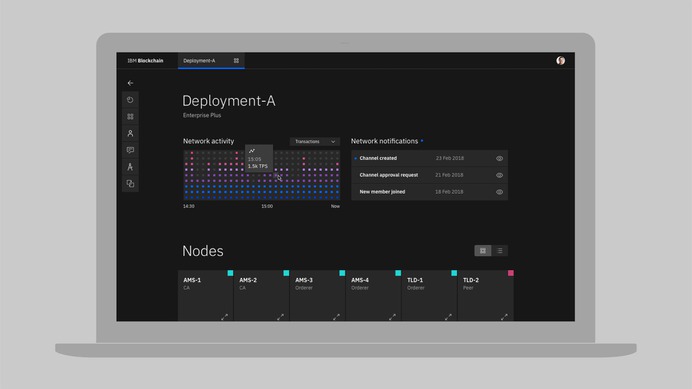Open the copy documents icon in sidebar
This screenshot has width=692, height=389.
pos(130,184)
